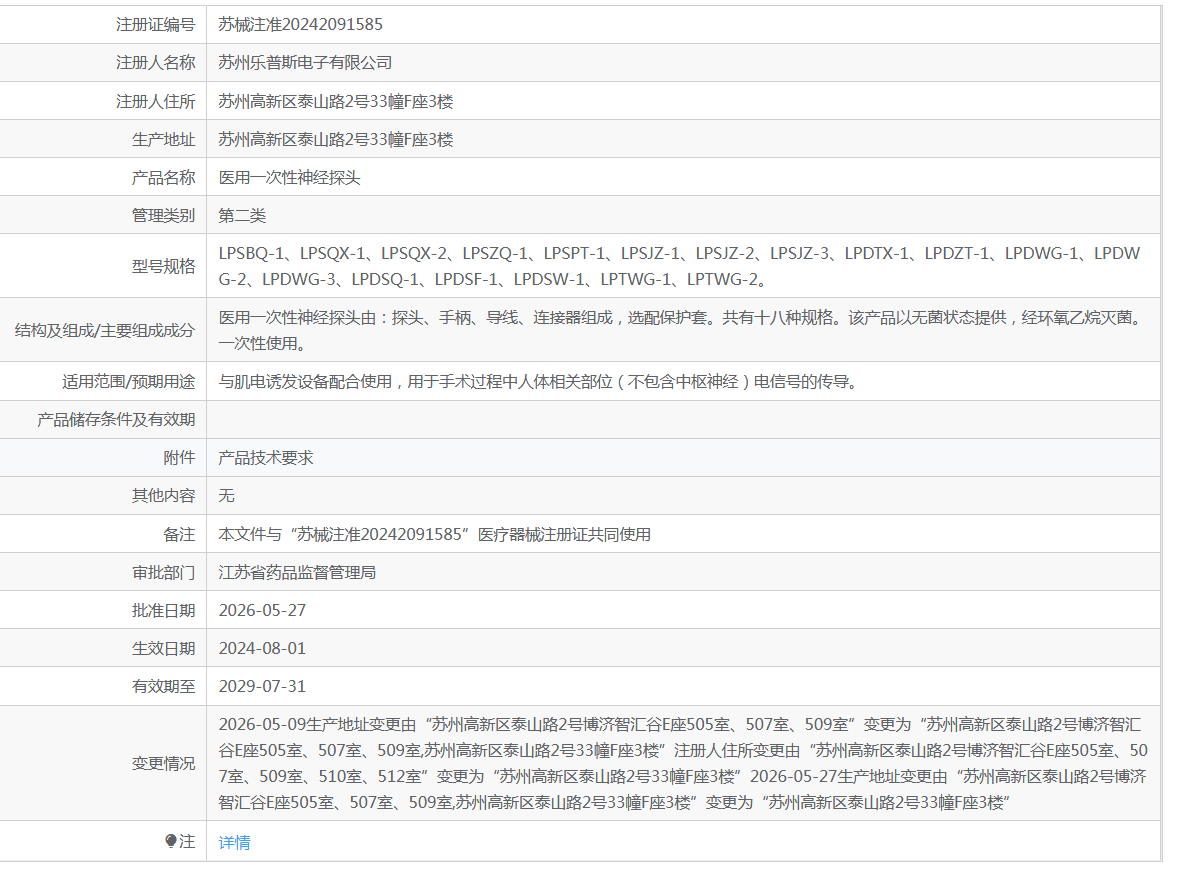Click the 注册人住所 address value
The height and width of the screenshot is (874, 1180).
point(336,101)
